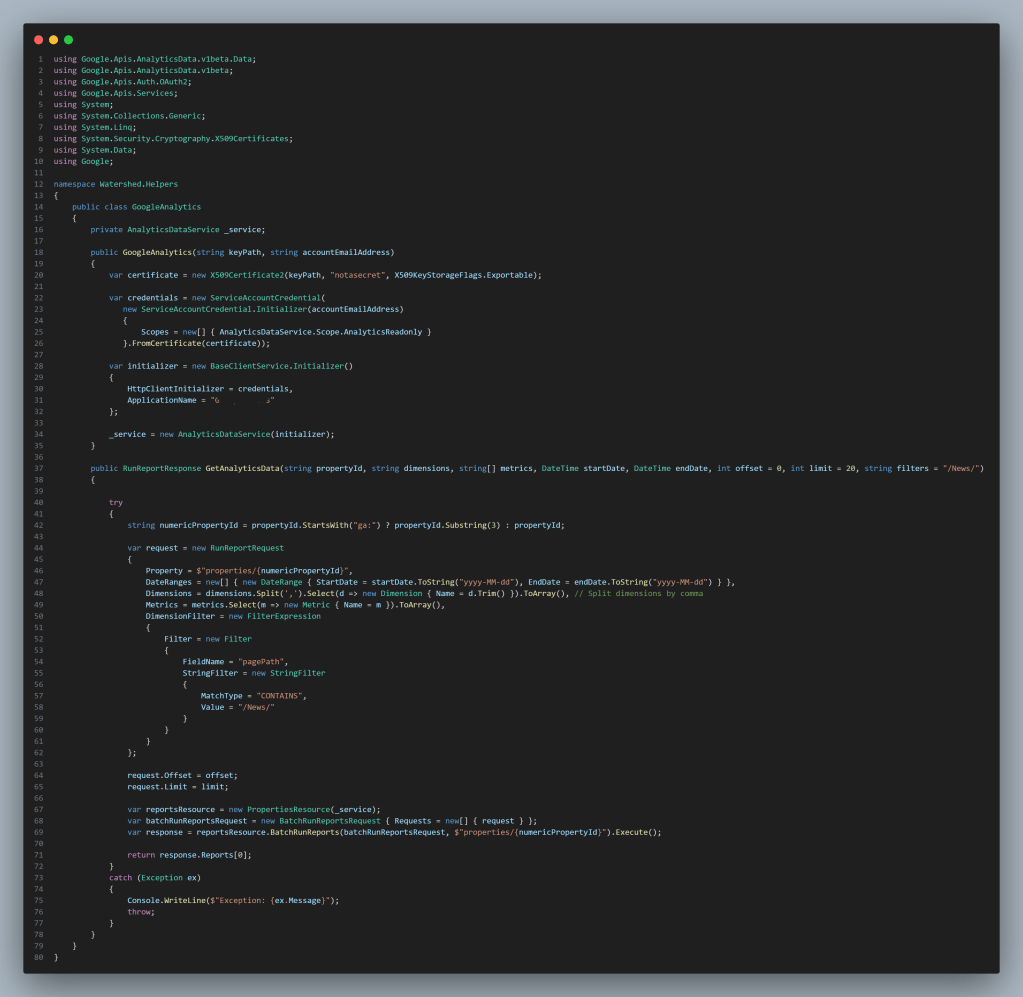Viewport: 1023px width, 997px height.
Task: Place cursor on GetAnalyticsData method name
Action: (x=242, y=468)
